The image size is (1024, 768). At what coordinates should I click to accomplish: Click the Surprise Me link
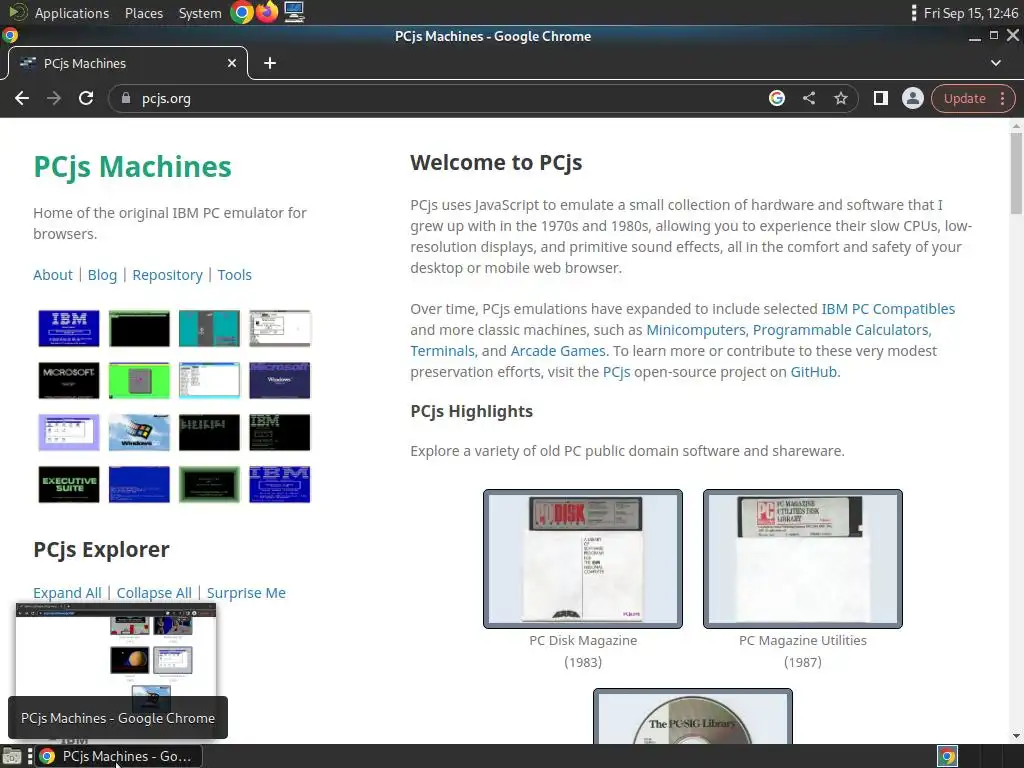[246, 593]
